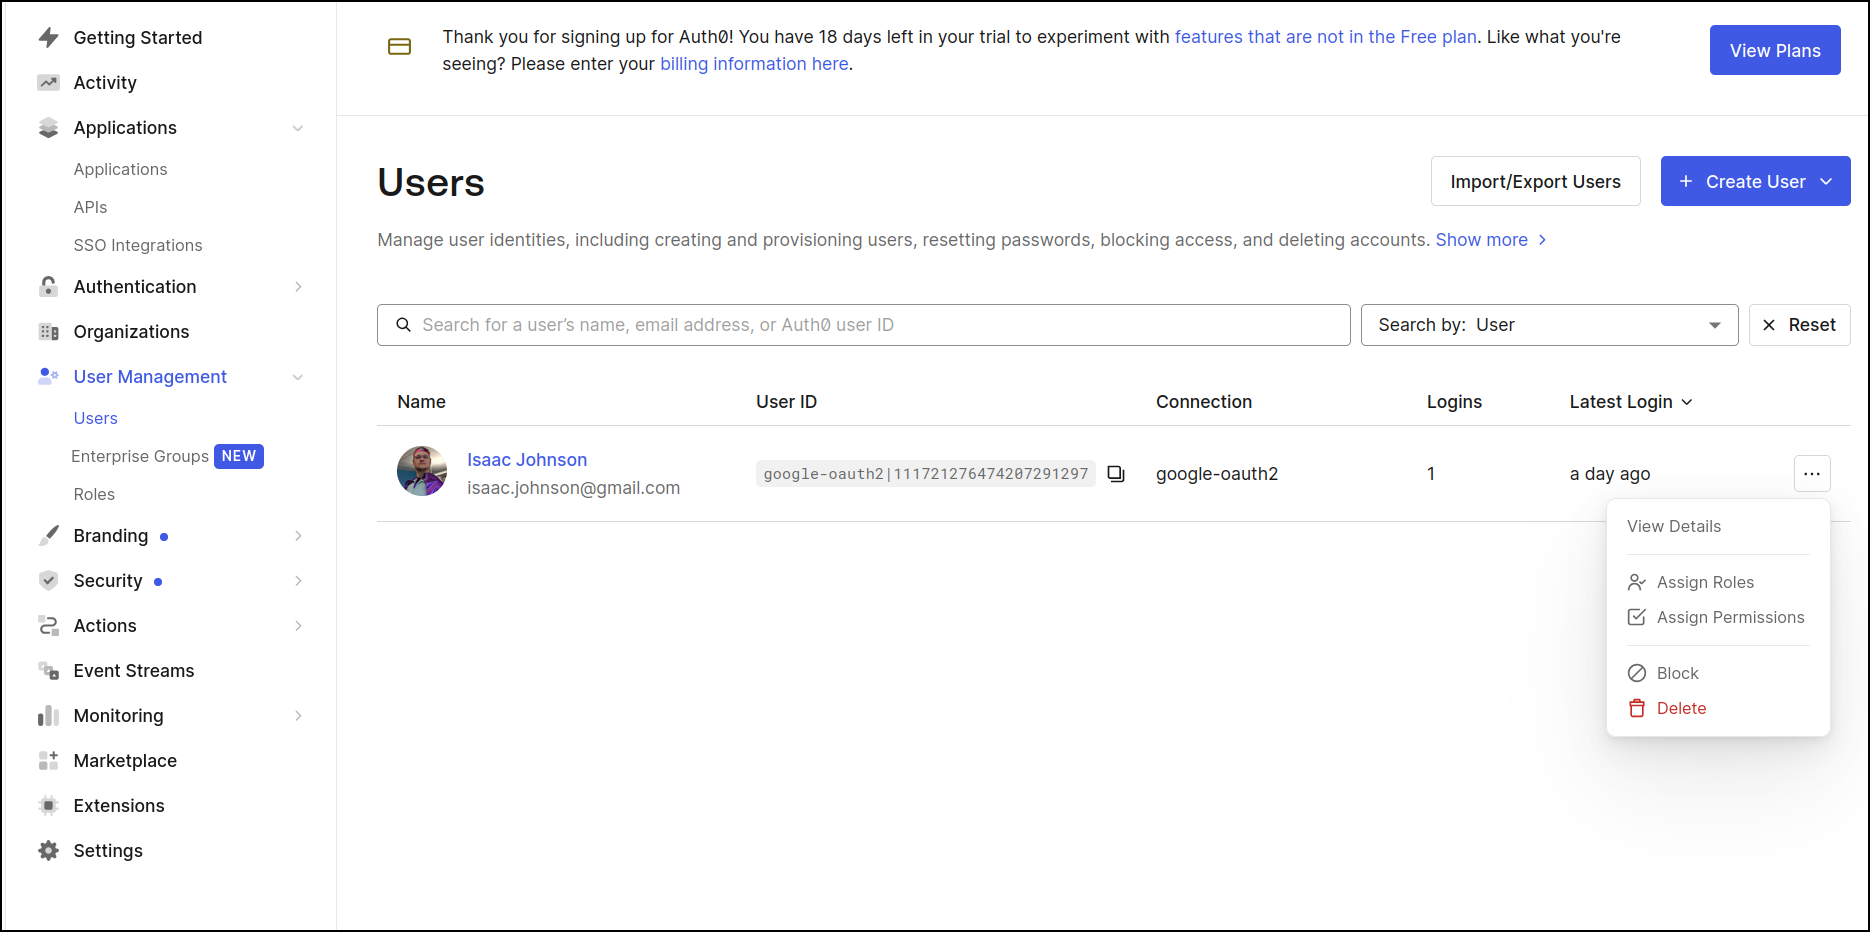Reset the user search
Screen dimensions: 1870x932
coord(1799,325)
